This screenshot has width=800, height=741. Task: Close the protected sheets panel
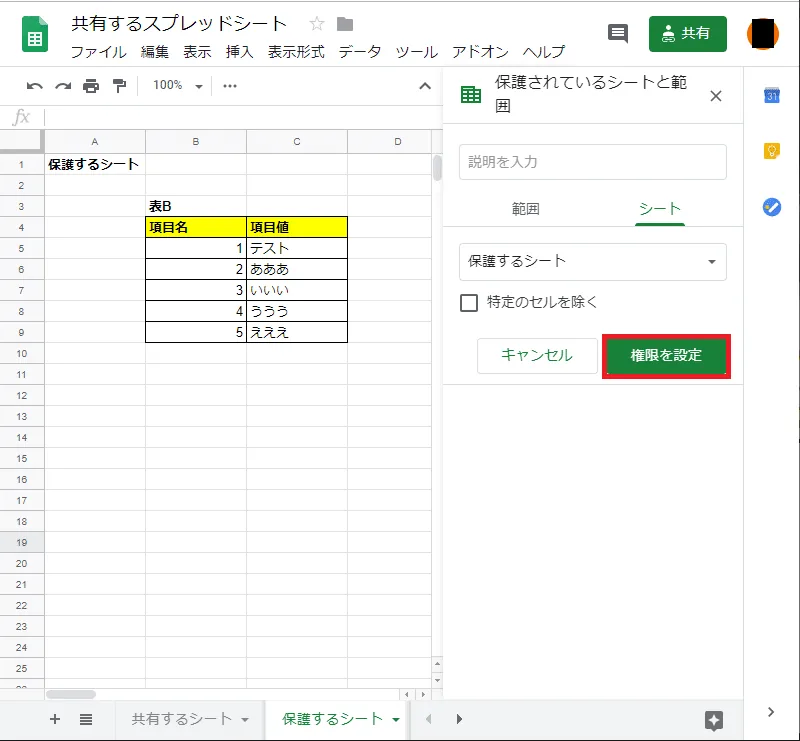pos(716,96)
